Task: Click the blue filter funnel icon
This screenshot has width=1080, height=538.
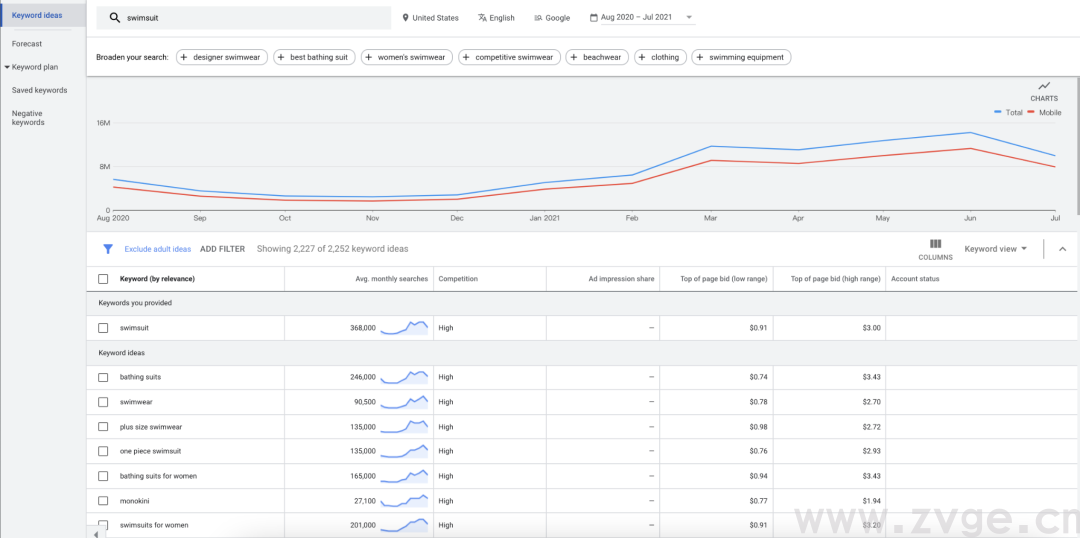Action: point(108,249)
